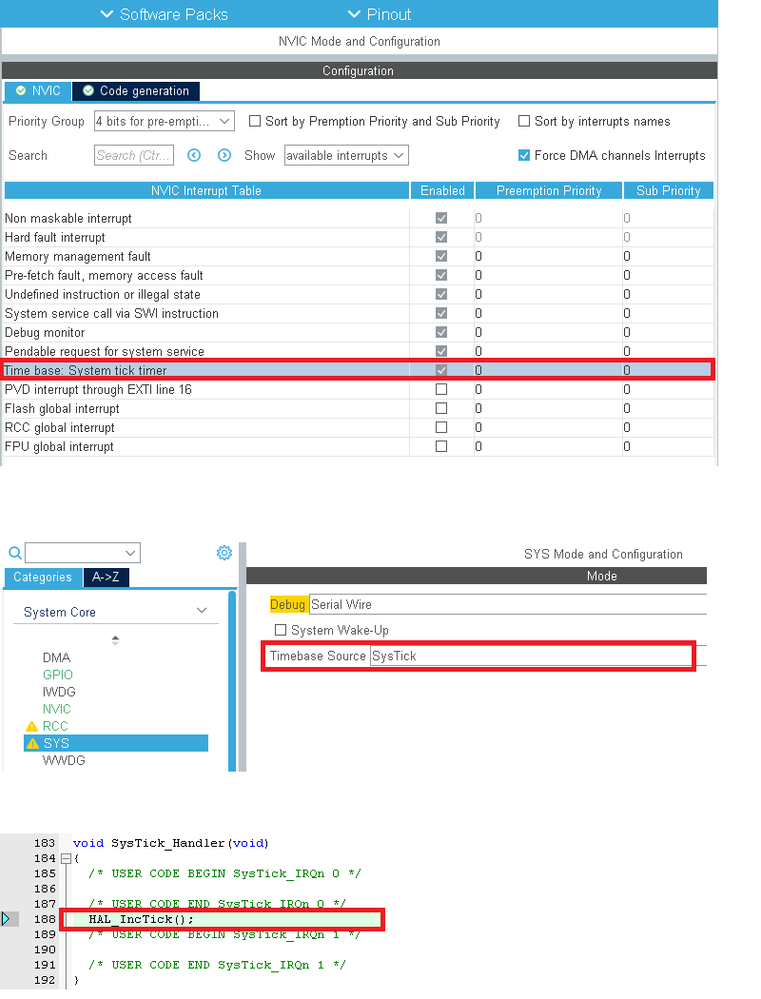Click the Enabled column header
This screenshot has width=761, height=999.
tap(442, 190)
